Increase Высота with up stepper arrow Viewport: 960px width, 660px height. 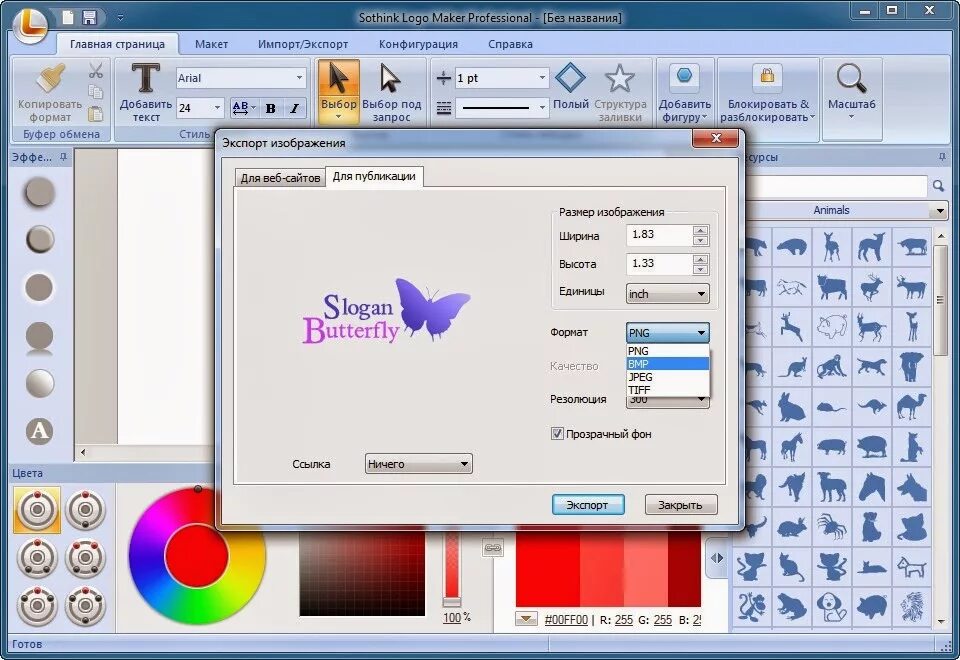(701, 260)
